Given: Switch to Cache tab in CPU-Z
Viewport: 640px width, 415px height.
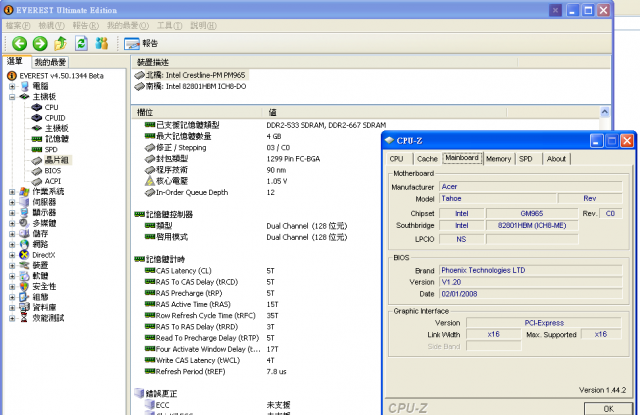Looking at the screenshot, I should 427,159.
